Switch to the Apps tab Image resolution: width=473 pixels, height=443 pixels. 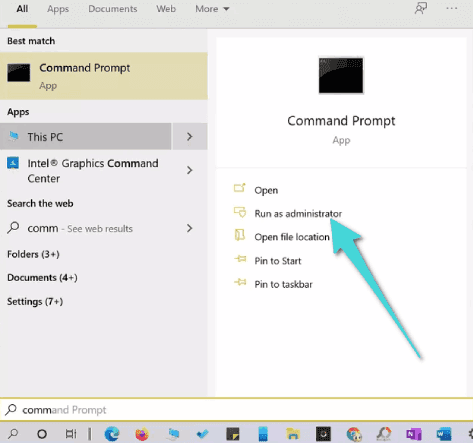(58, 9)
